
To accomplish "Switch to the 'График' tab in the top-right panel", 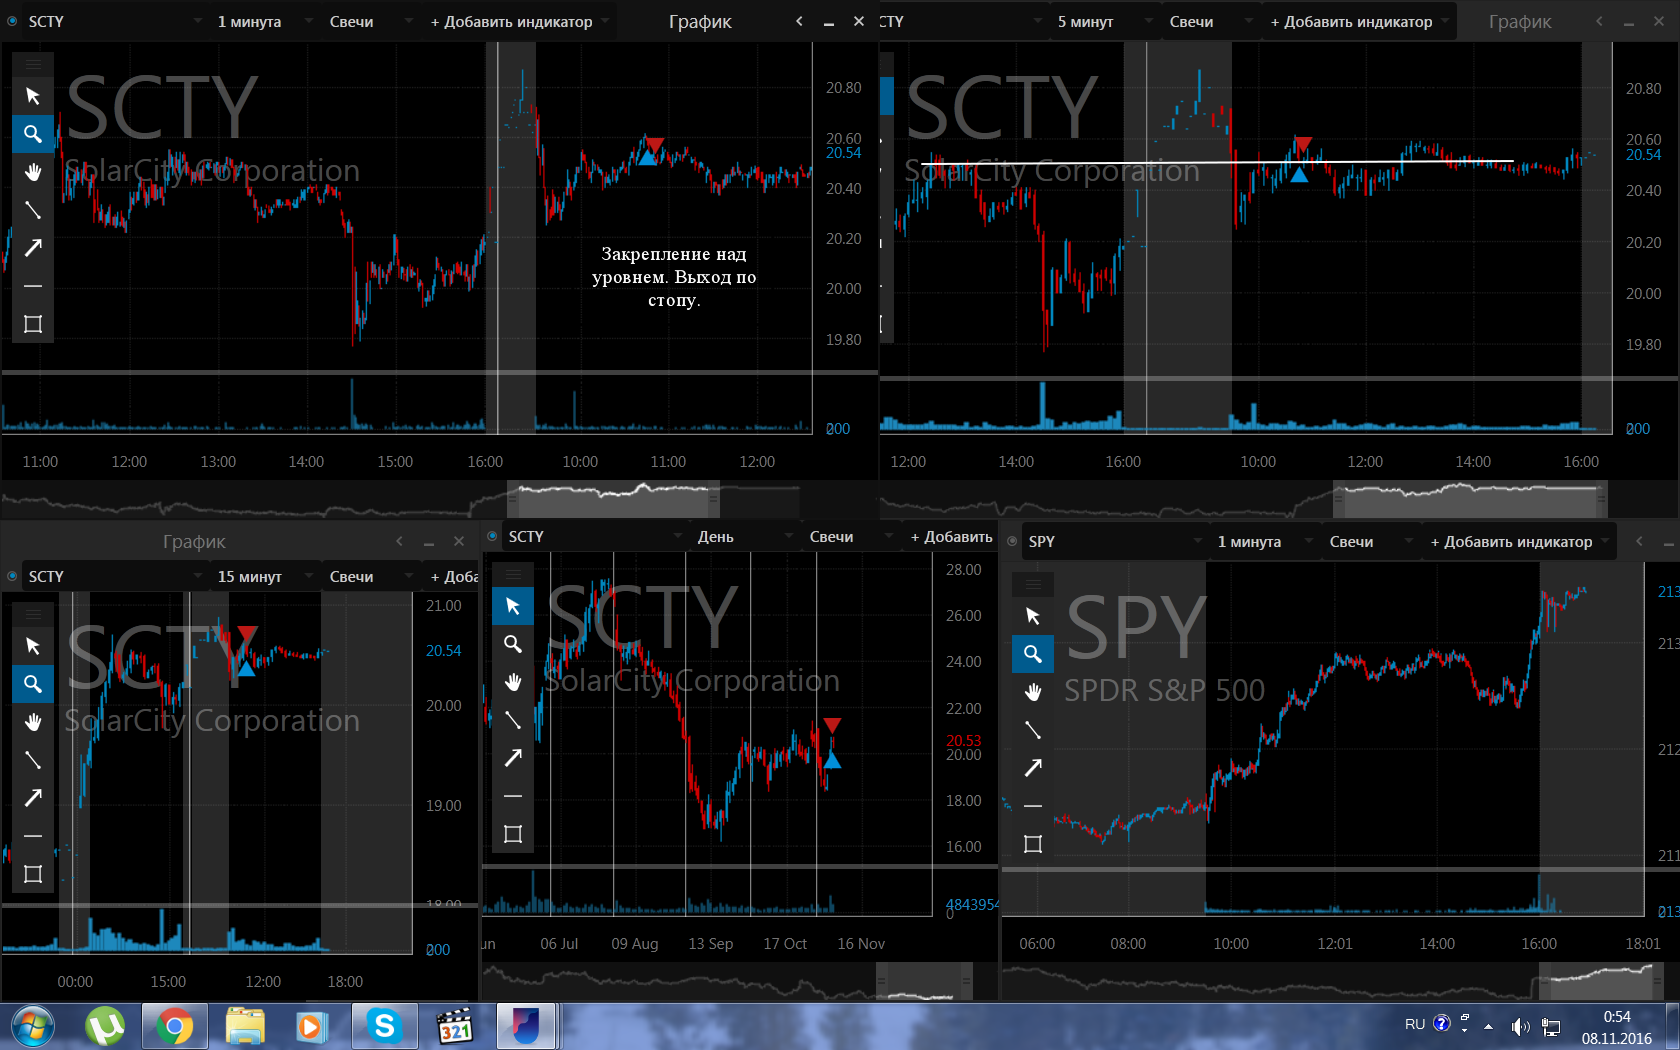I will (1520, 21).
